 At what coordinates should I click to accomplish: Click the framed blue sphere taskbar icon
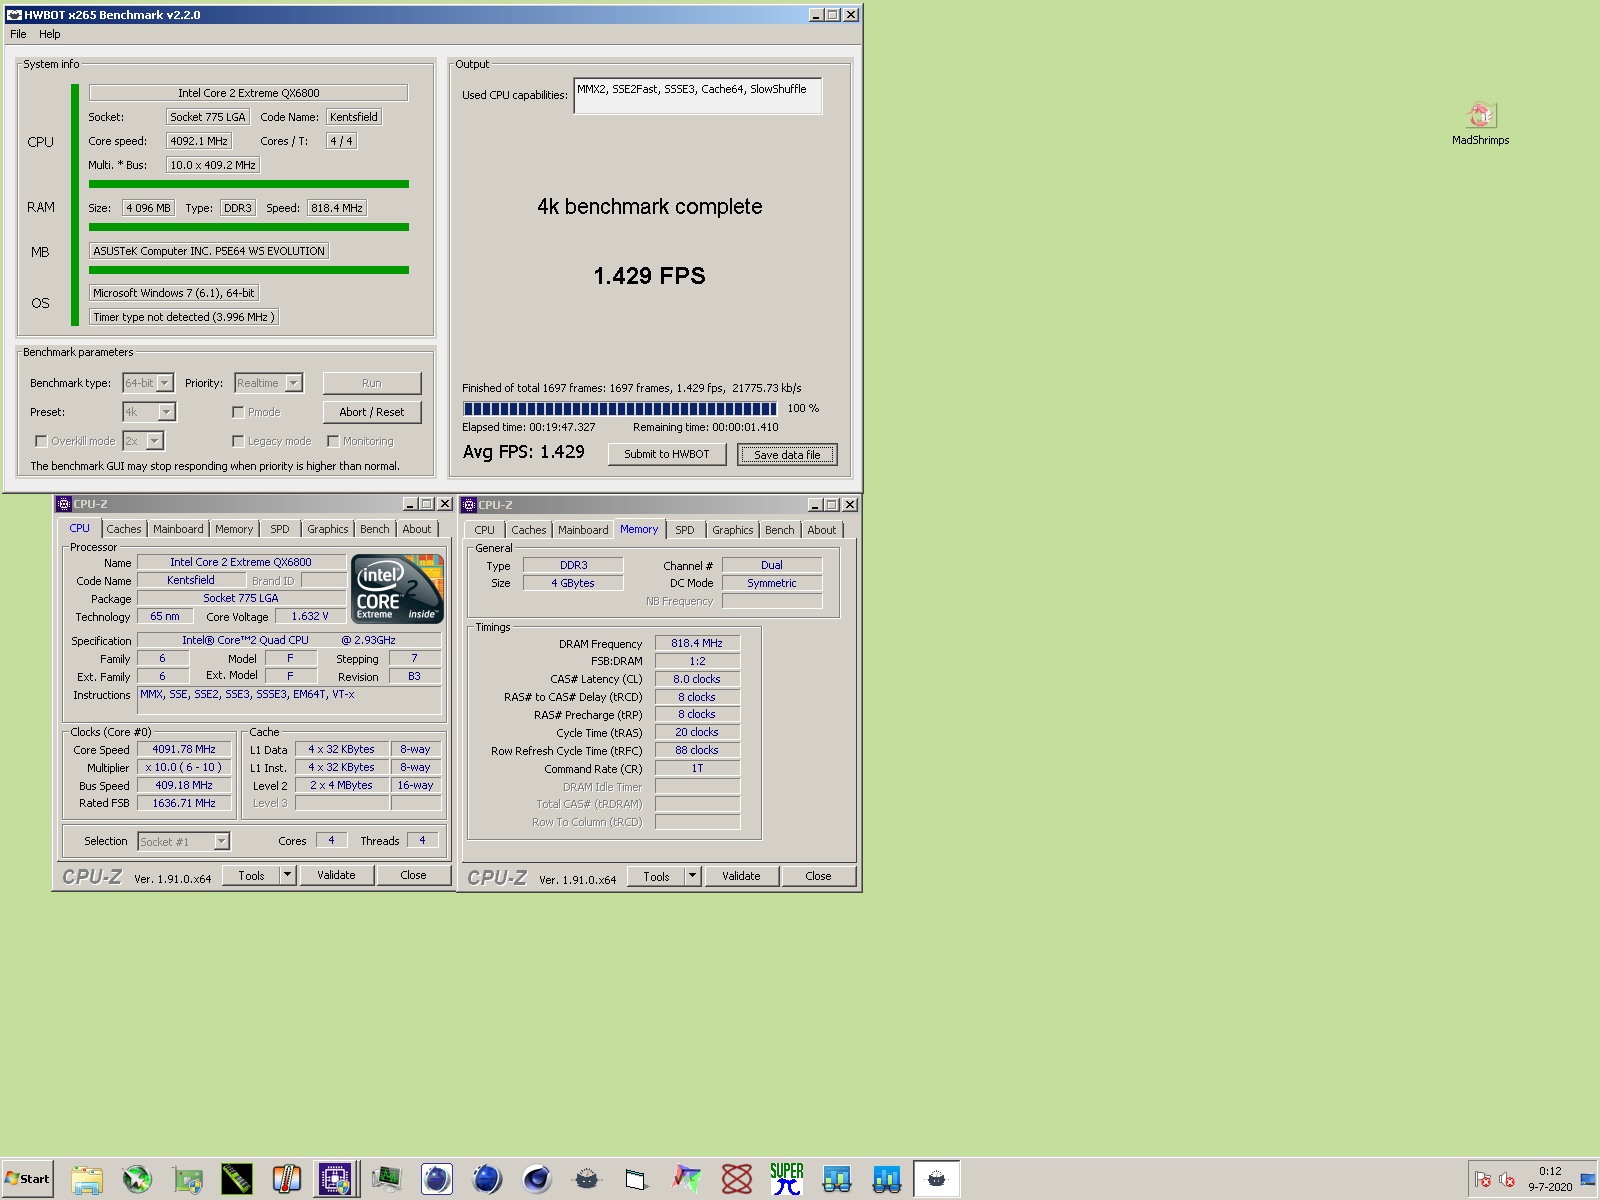click(437, 1179)
